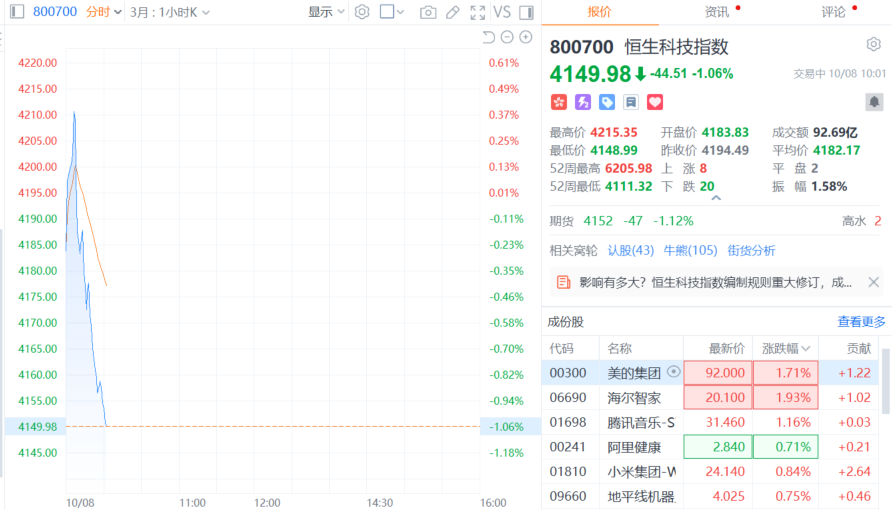Open the news document icon in banner
Screen dimensions: 892x510
click(x=563, y=282)
